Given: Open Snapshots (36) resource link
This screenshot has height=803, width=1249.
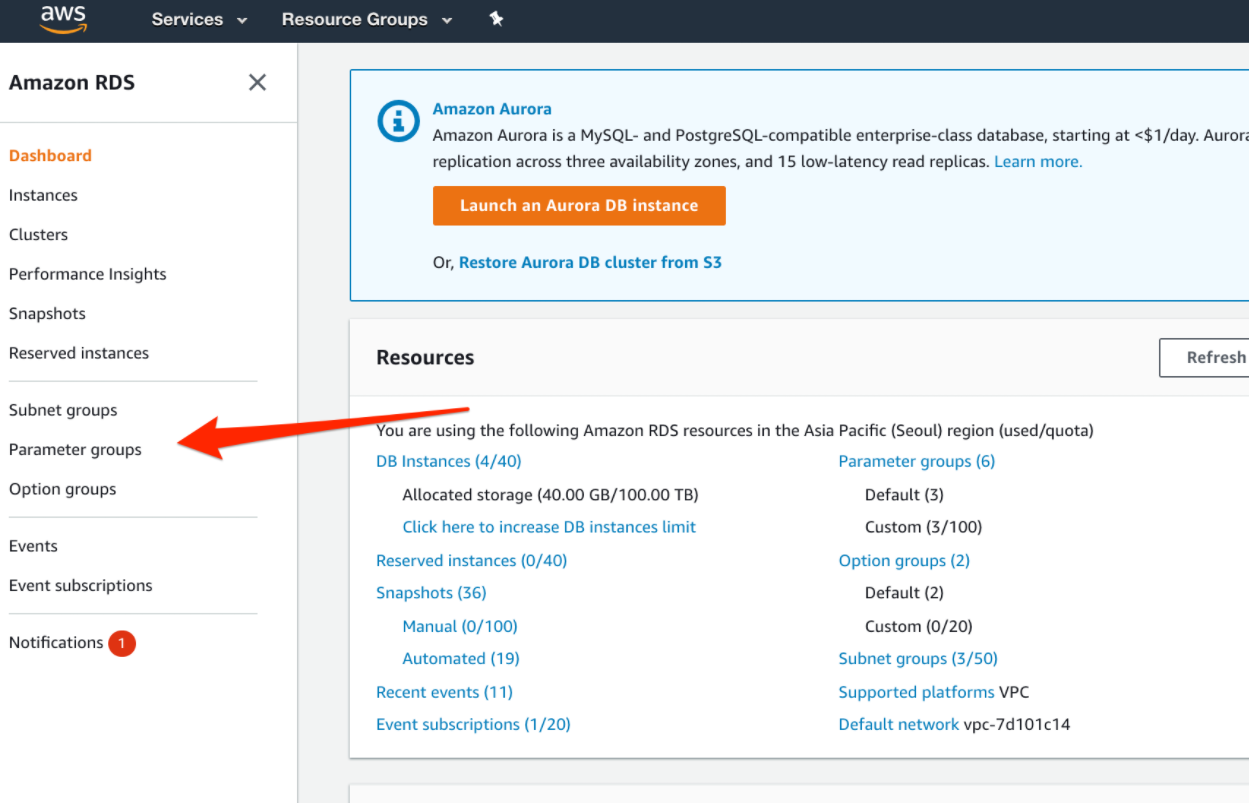Looking at the screenshot, I should (431, 593).
